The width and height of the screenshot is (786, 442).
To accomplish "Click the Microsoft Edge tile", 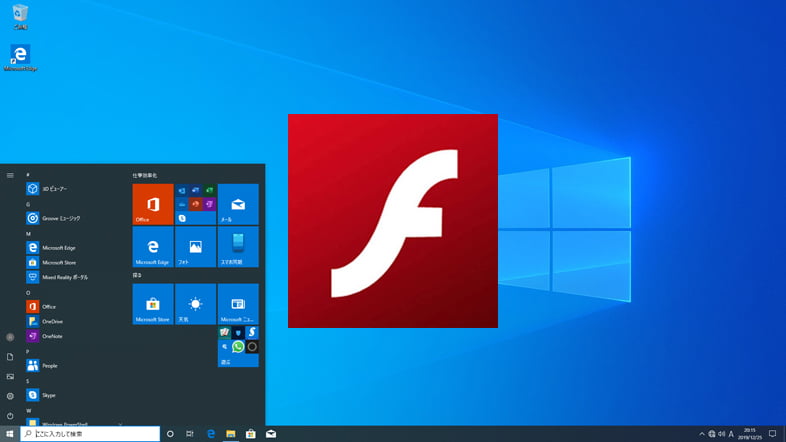I will tap(153, 247).
